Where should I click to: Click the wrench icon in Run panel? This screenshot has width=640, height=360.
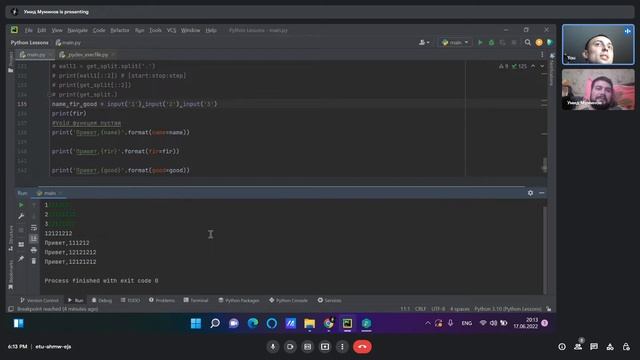point(21,216)
